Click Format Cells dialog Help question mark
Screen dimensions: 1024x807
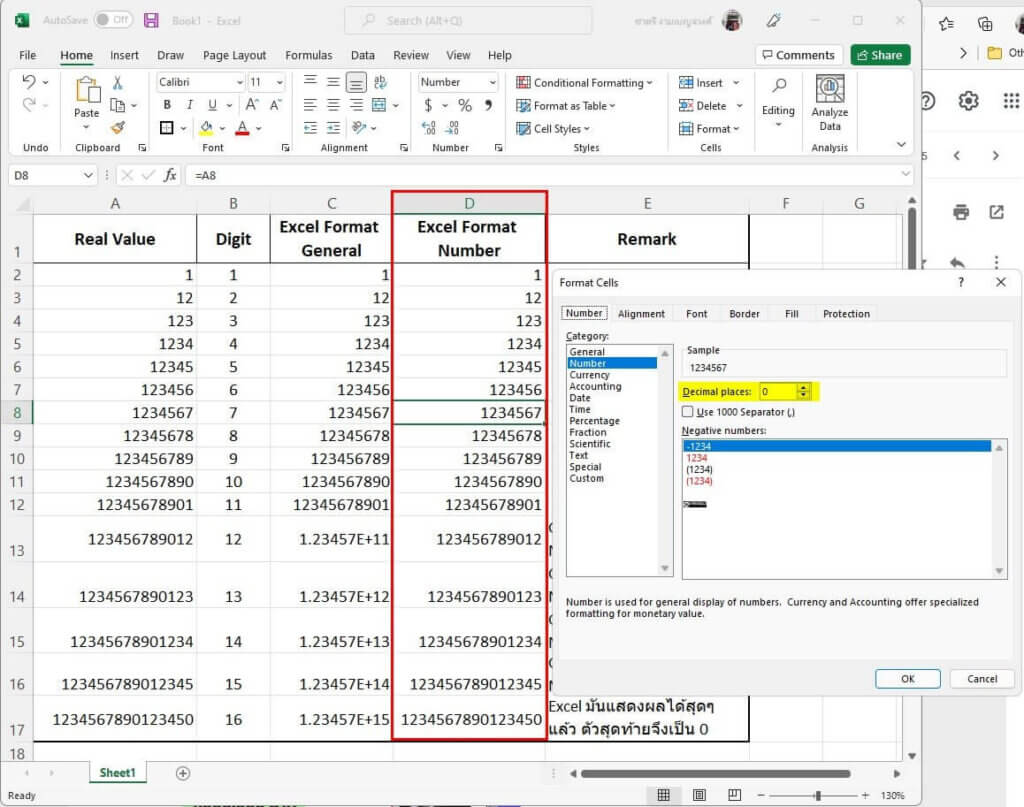point(961,282)
